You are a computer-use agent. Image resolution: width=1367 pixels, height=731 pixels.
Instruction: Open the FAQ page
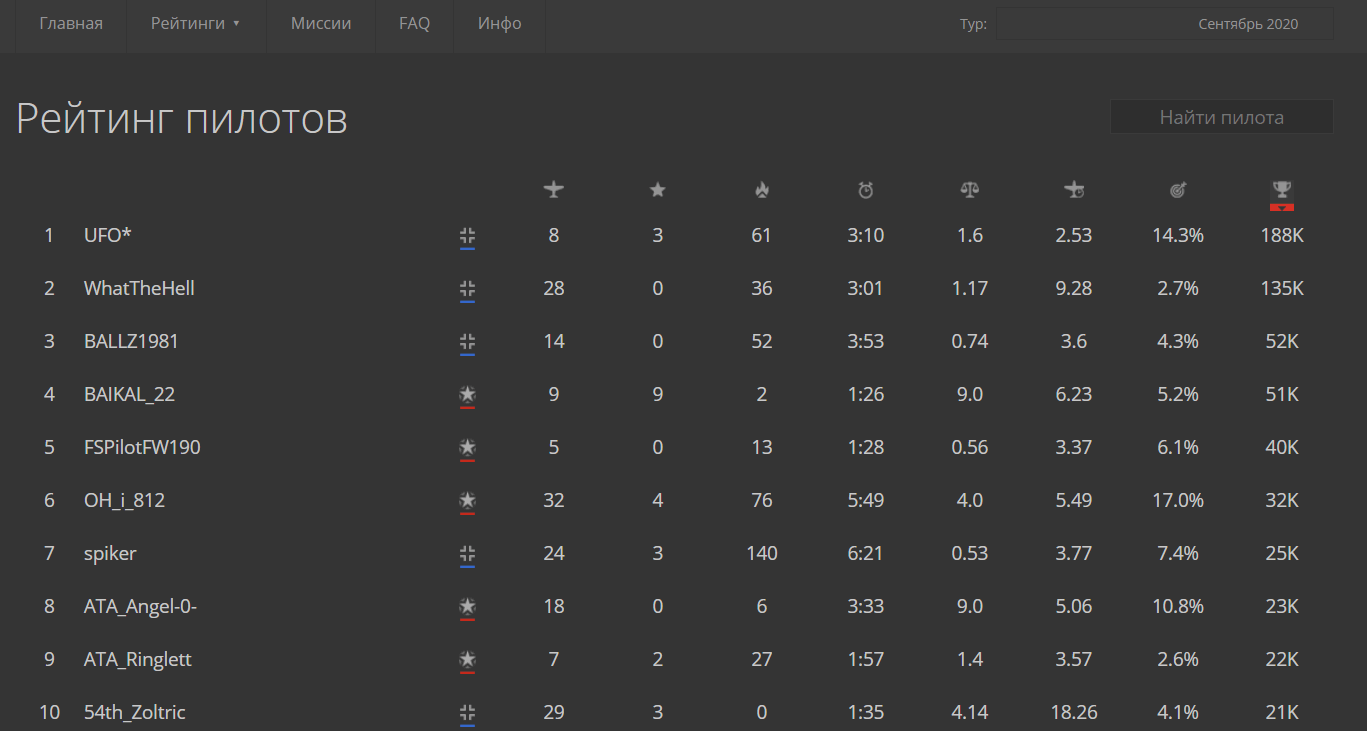point(414,23)
